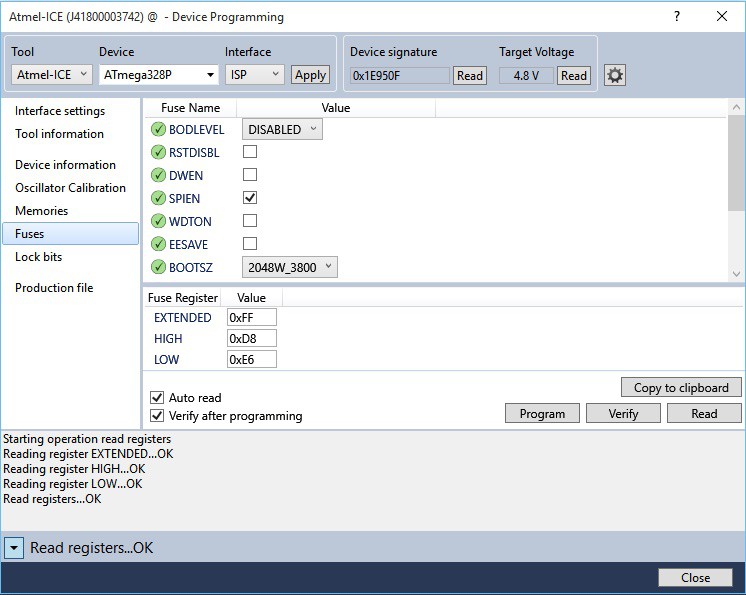Read the target voltage
The height and width of the screenshot is (595, 746).
[574, 75]
